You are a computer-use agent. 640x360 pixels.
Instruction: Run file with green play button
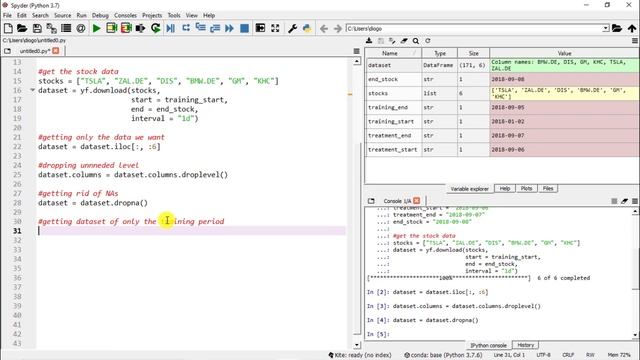click(97, 28)
